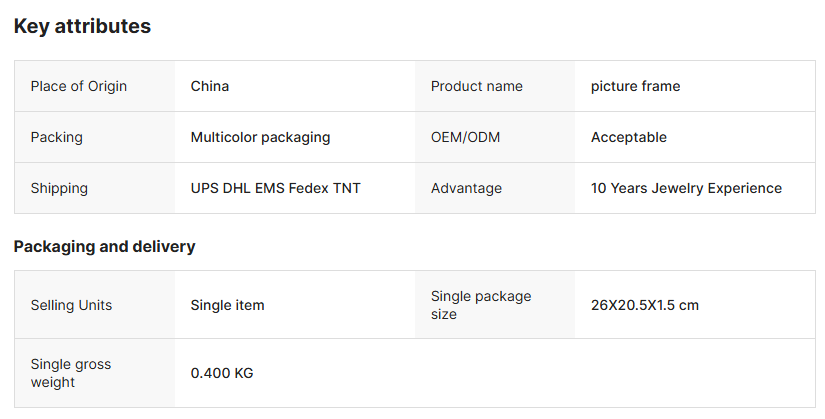The height and width of the screenshot is (419, 825).
Task: Click the Place of Origin label
Action: click(79, 86)
